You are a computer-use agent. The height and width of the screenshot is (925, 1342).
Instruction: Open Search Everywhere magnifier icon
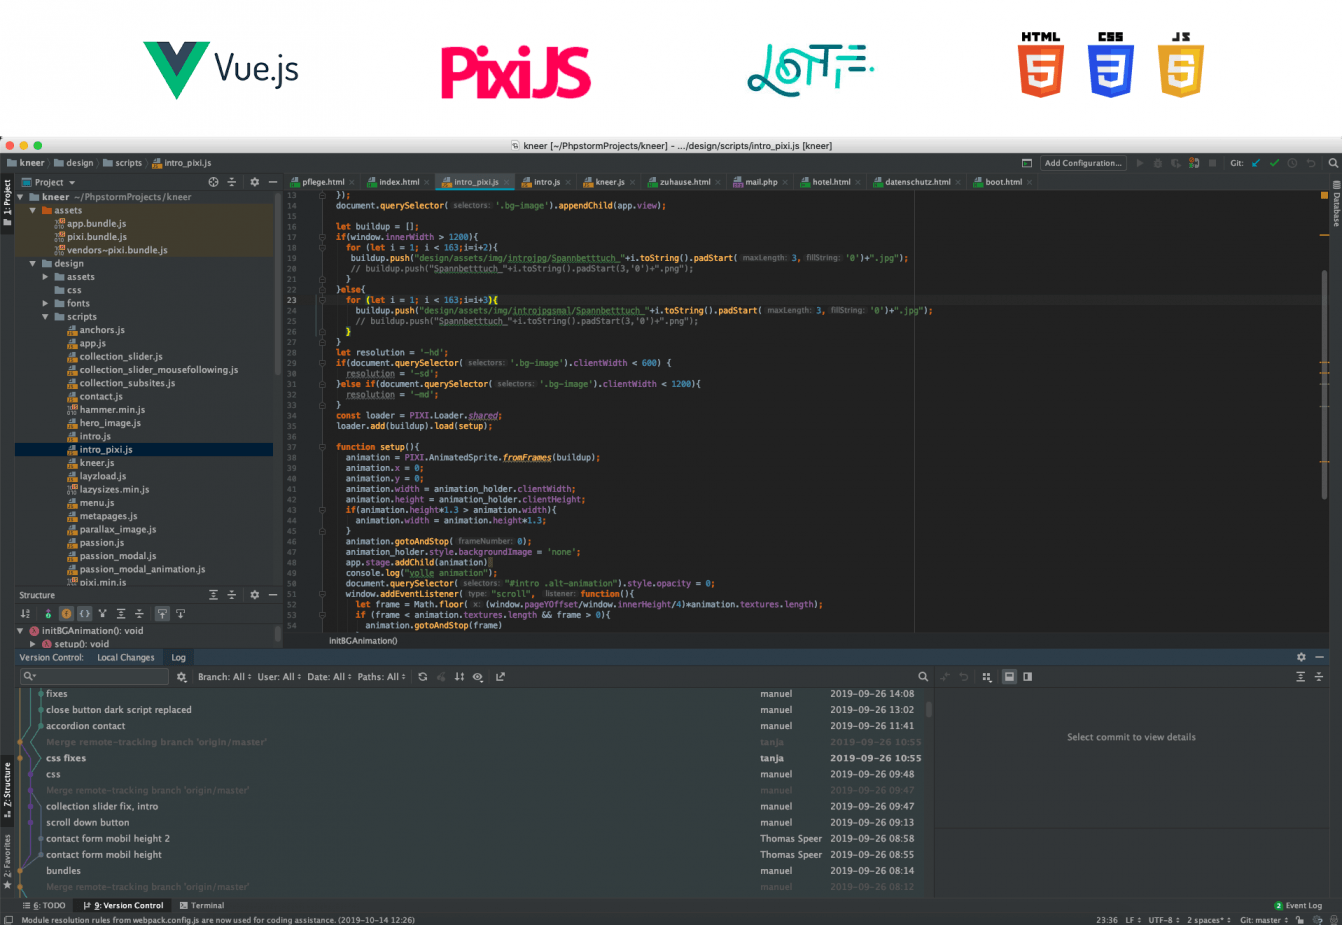pyautogui.click(x=1333, y=163)
